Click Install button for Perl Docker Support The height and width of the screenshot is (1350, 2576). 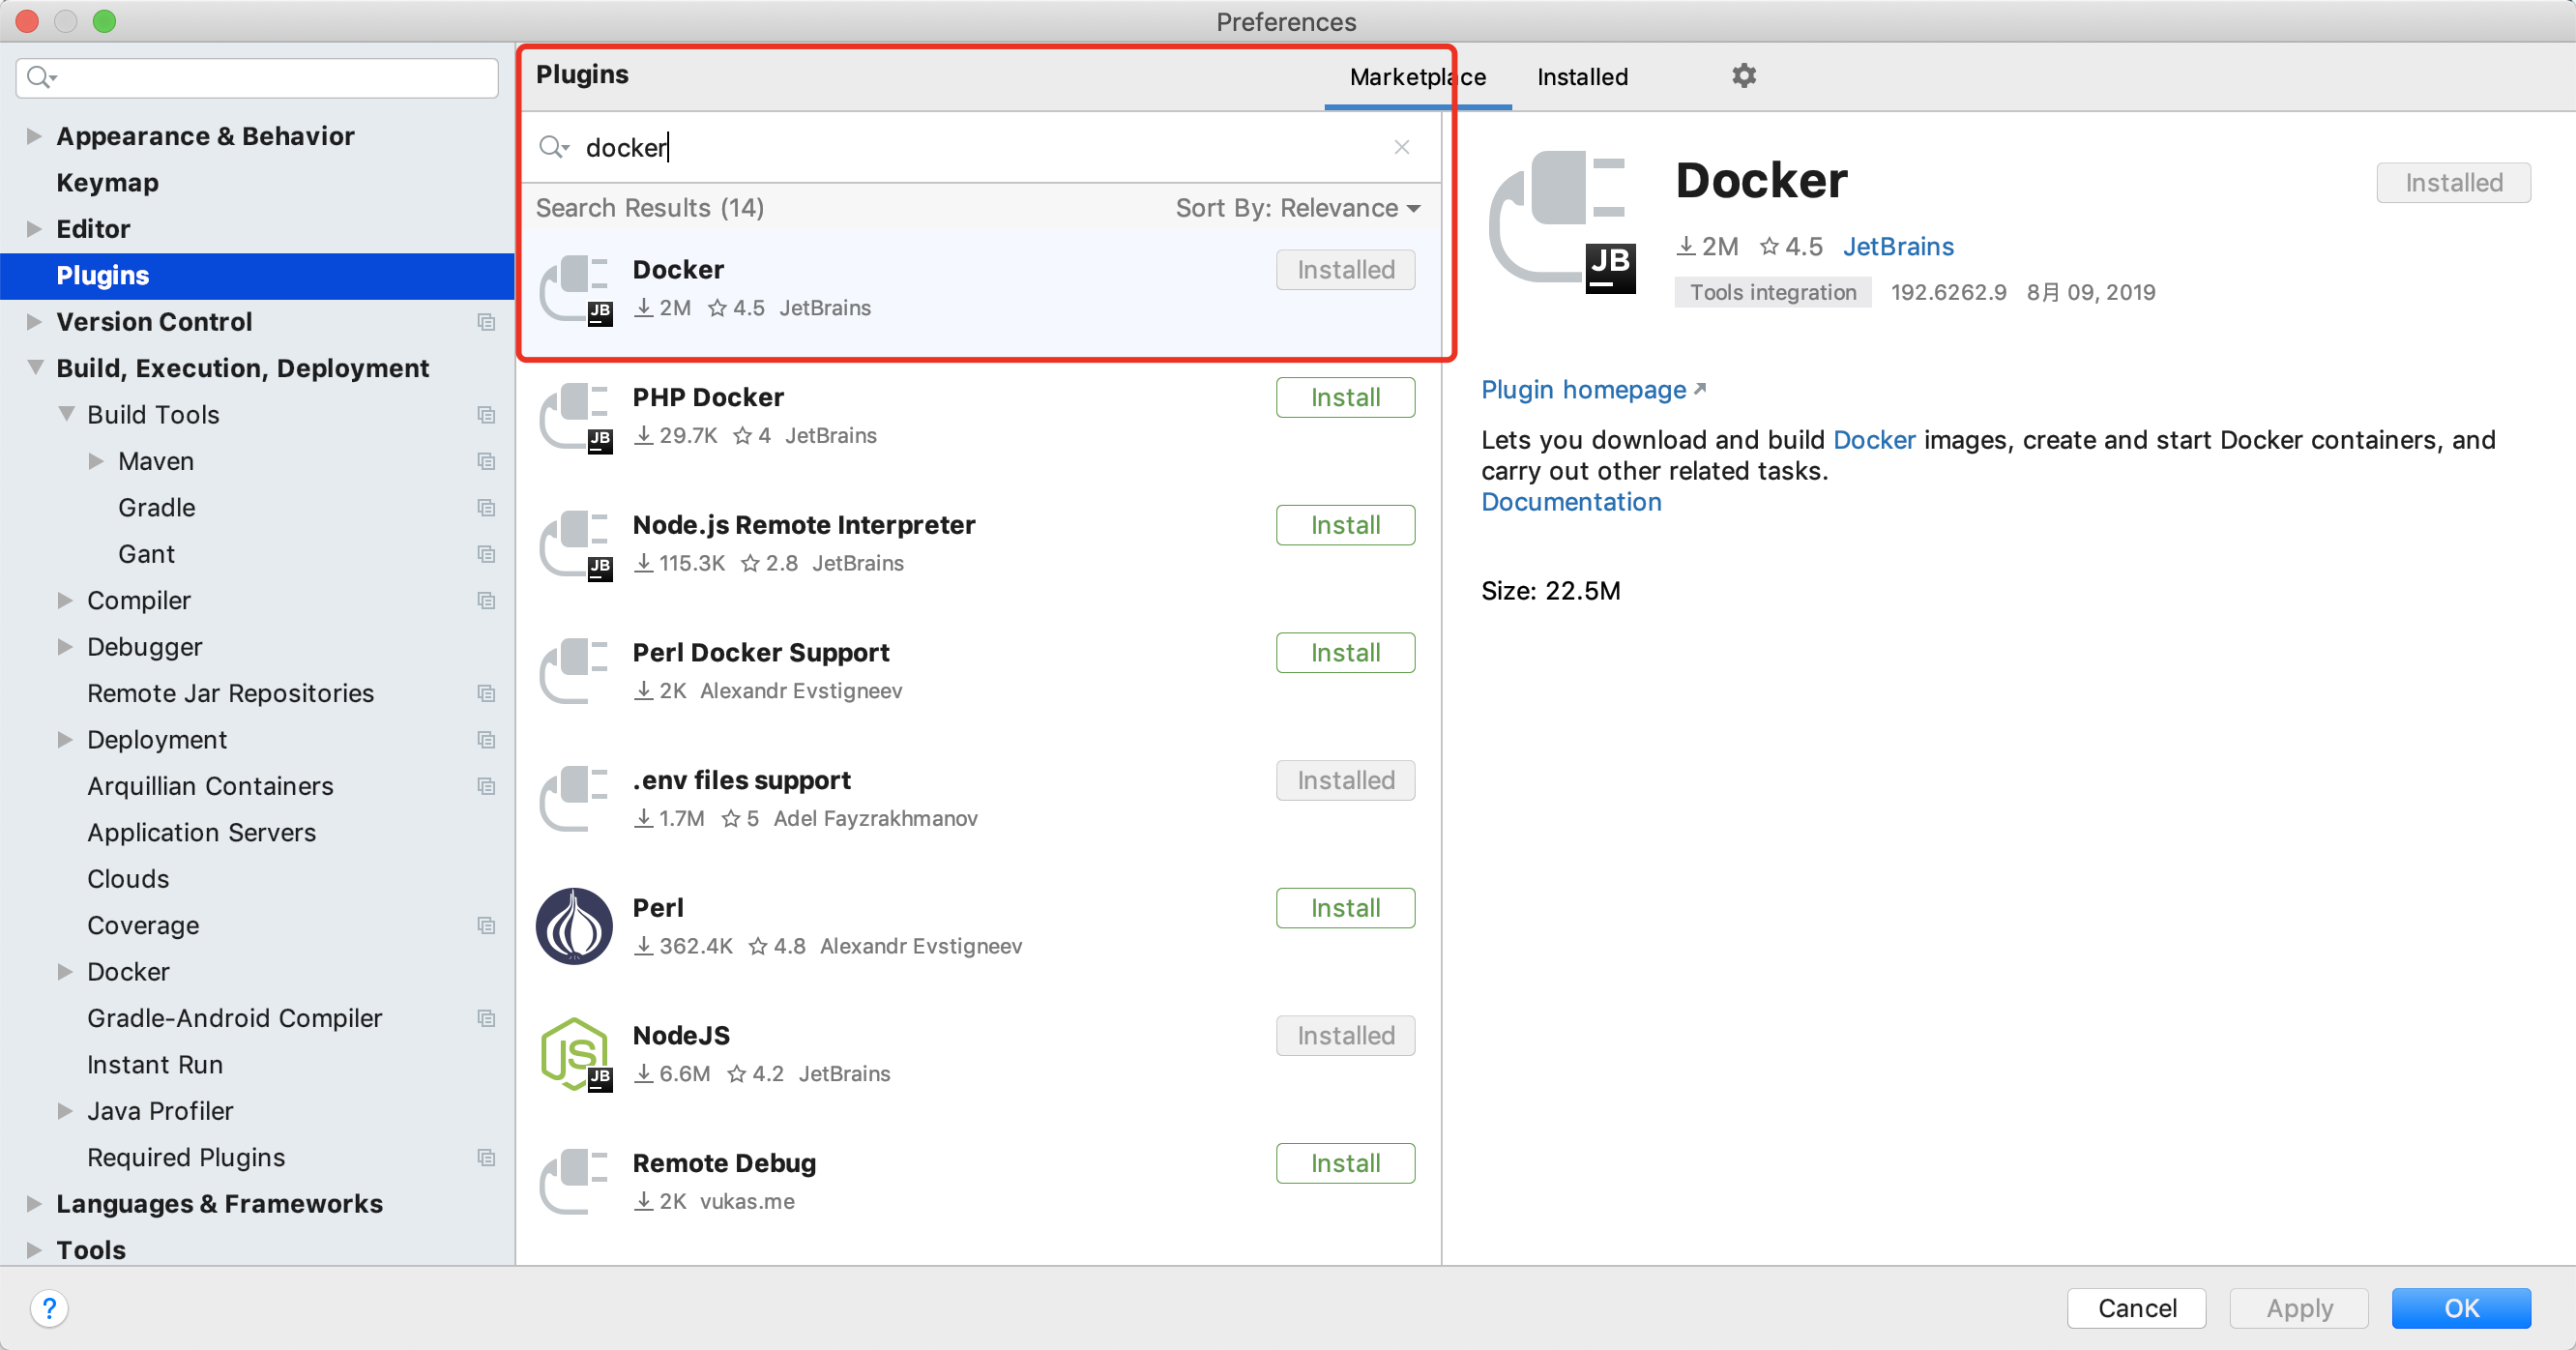(1346, 653)
